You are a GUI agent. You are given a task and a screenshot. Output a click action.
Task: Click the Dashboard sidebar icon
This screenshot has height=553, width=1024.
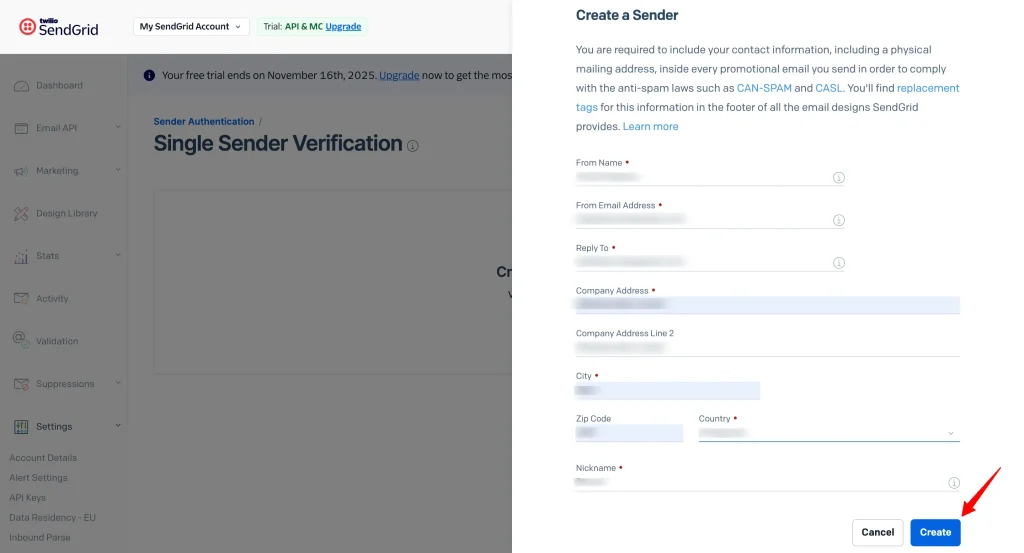pyautogui.click(x=21, y=86)
